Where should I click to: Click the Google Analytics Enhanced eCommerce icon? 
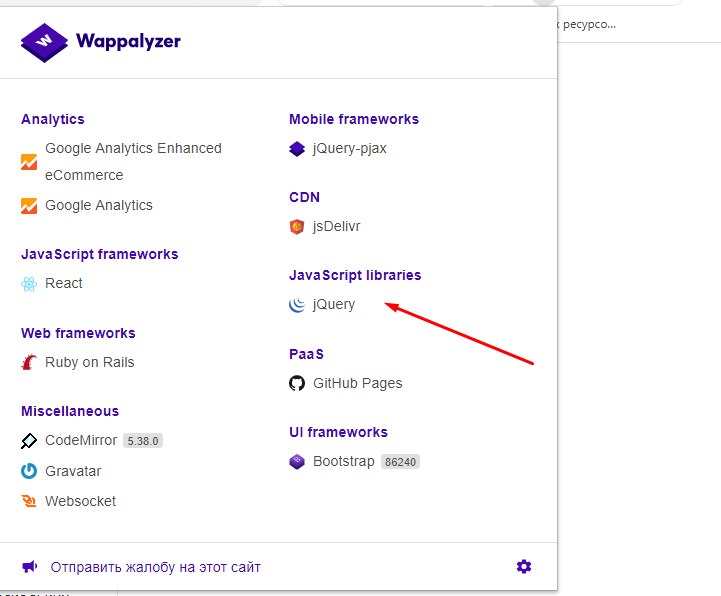coord(29,162)
